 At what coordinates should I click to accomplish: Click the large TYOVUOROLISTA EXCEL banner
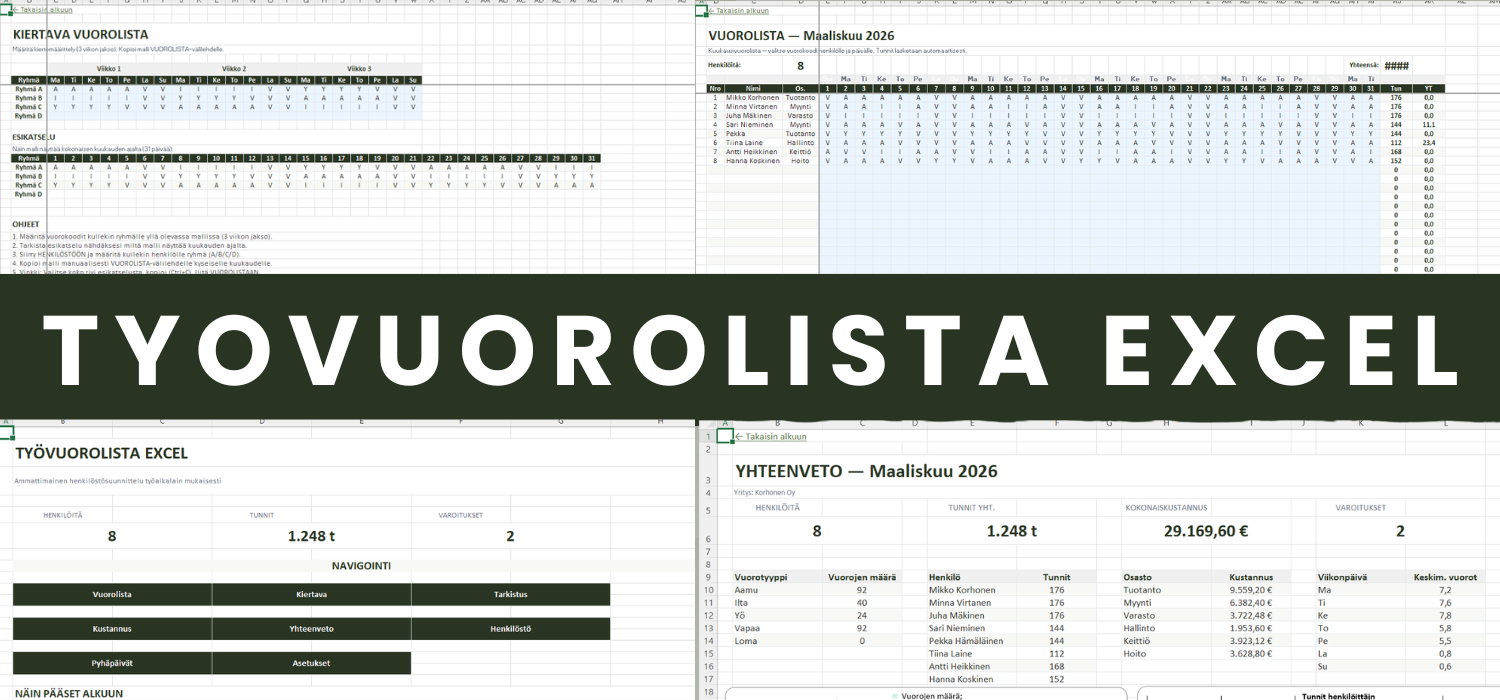[x=750, y=346]
